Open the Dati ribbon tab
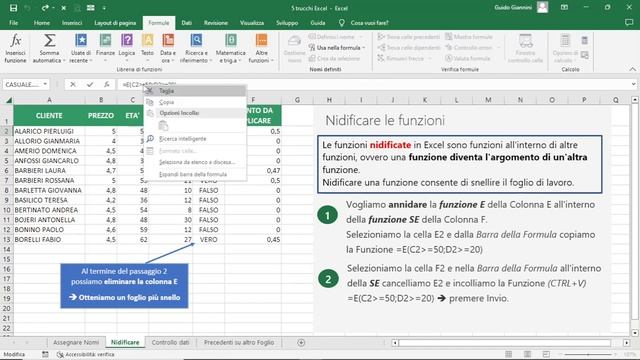Viewport: 640px width, 360px height. [x=187, y=23]
